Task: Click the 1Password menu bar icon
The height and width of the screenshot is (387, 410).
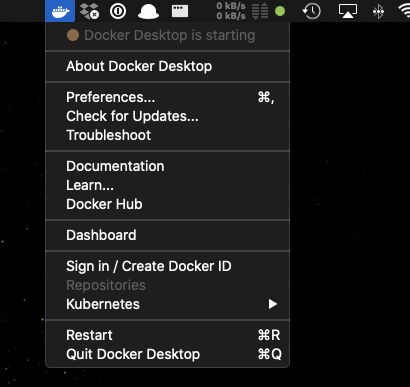Action: pos(118,11)
